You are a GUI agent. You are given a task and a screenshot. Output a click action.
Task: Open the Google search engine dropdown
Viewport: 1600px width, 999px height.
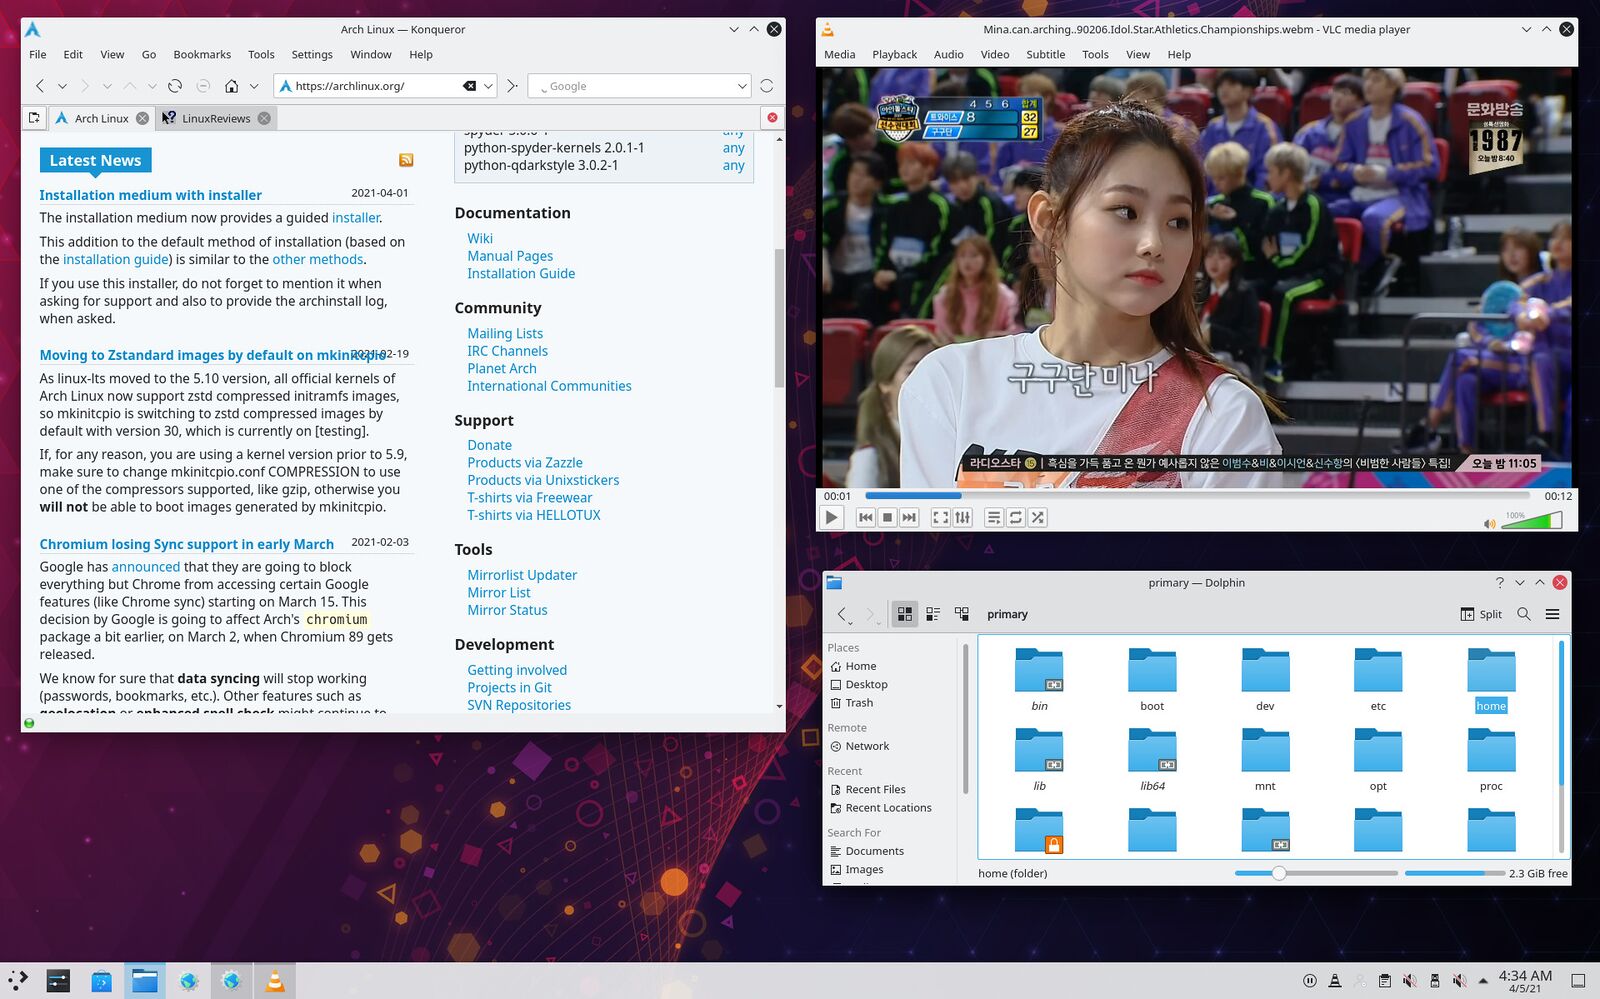point(742,86)
